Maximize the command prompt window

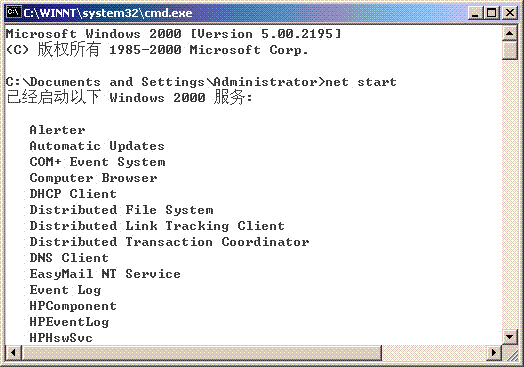[492, 13]
